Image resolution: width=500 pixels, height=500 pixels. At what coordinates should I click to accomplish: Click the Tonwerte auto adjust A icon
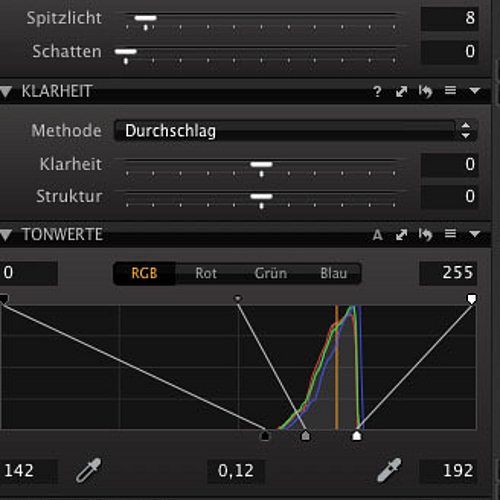[377, 235]
